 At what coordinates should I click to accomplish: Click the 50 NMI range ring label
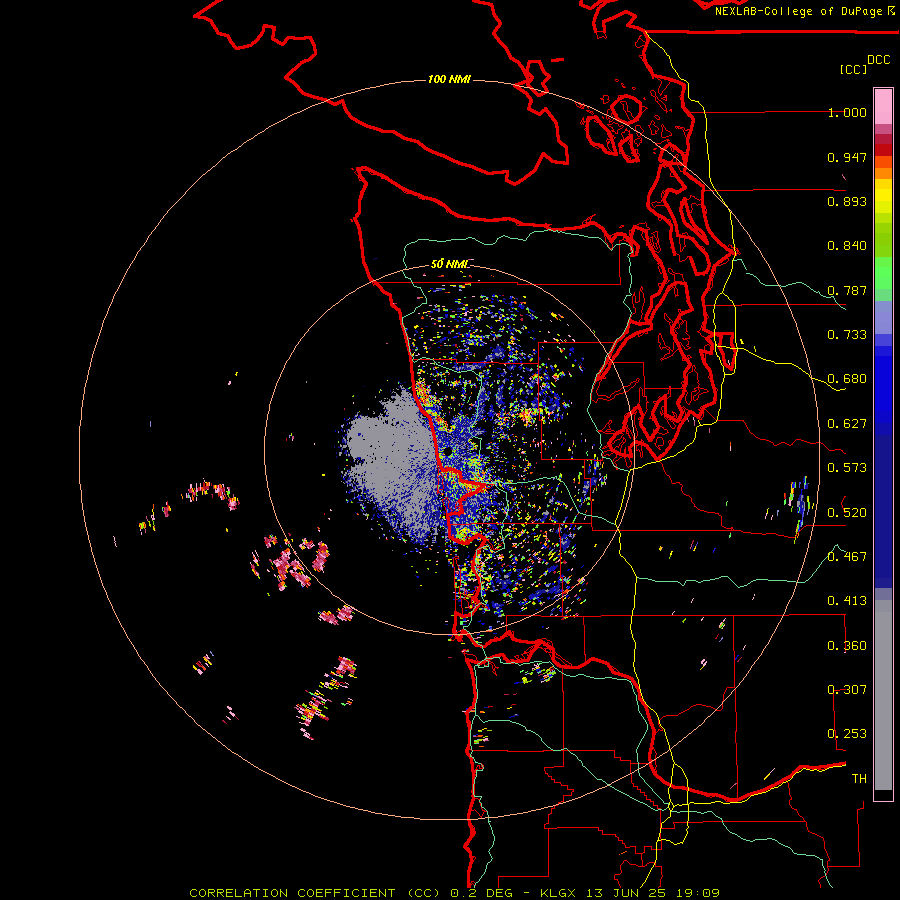click(x=449, y=264)
